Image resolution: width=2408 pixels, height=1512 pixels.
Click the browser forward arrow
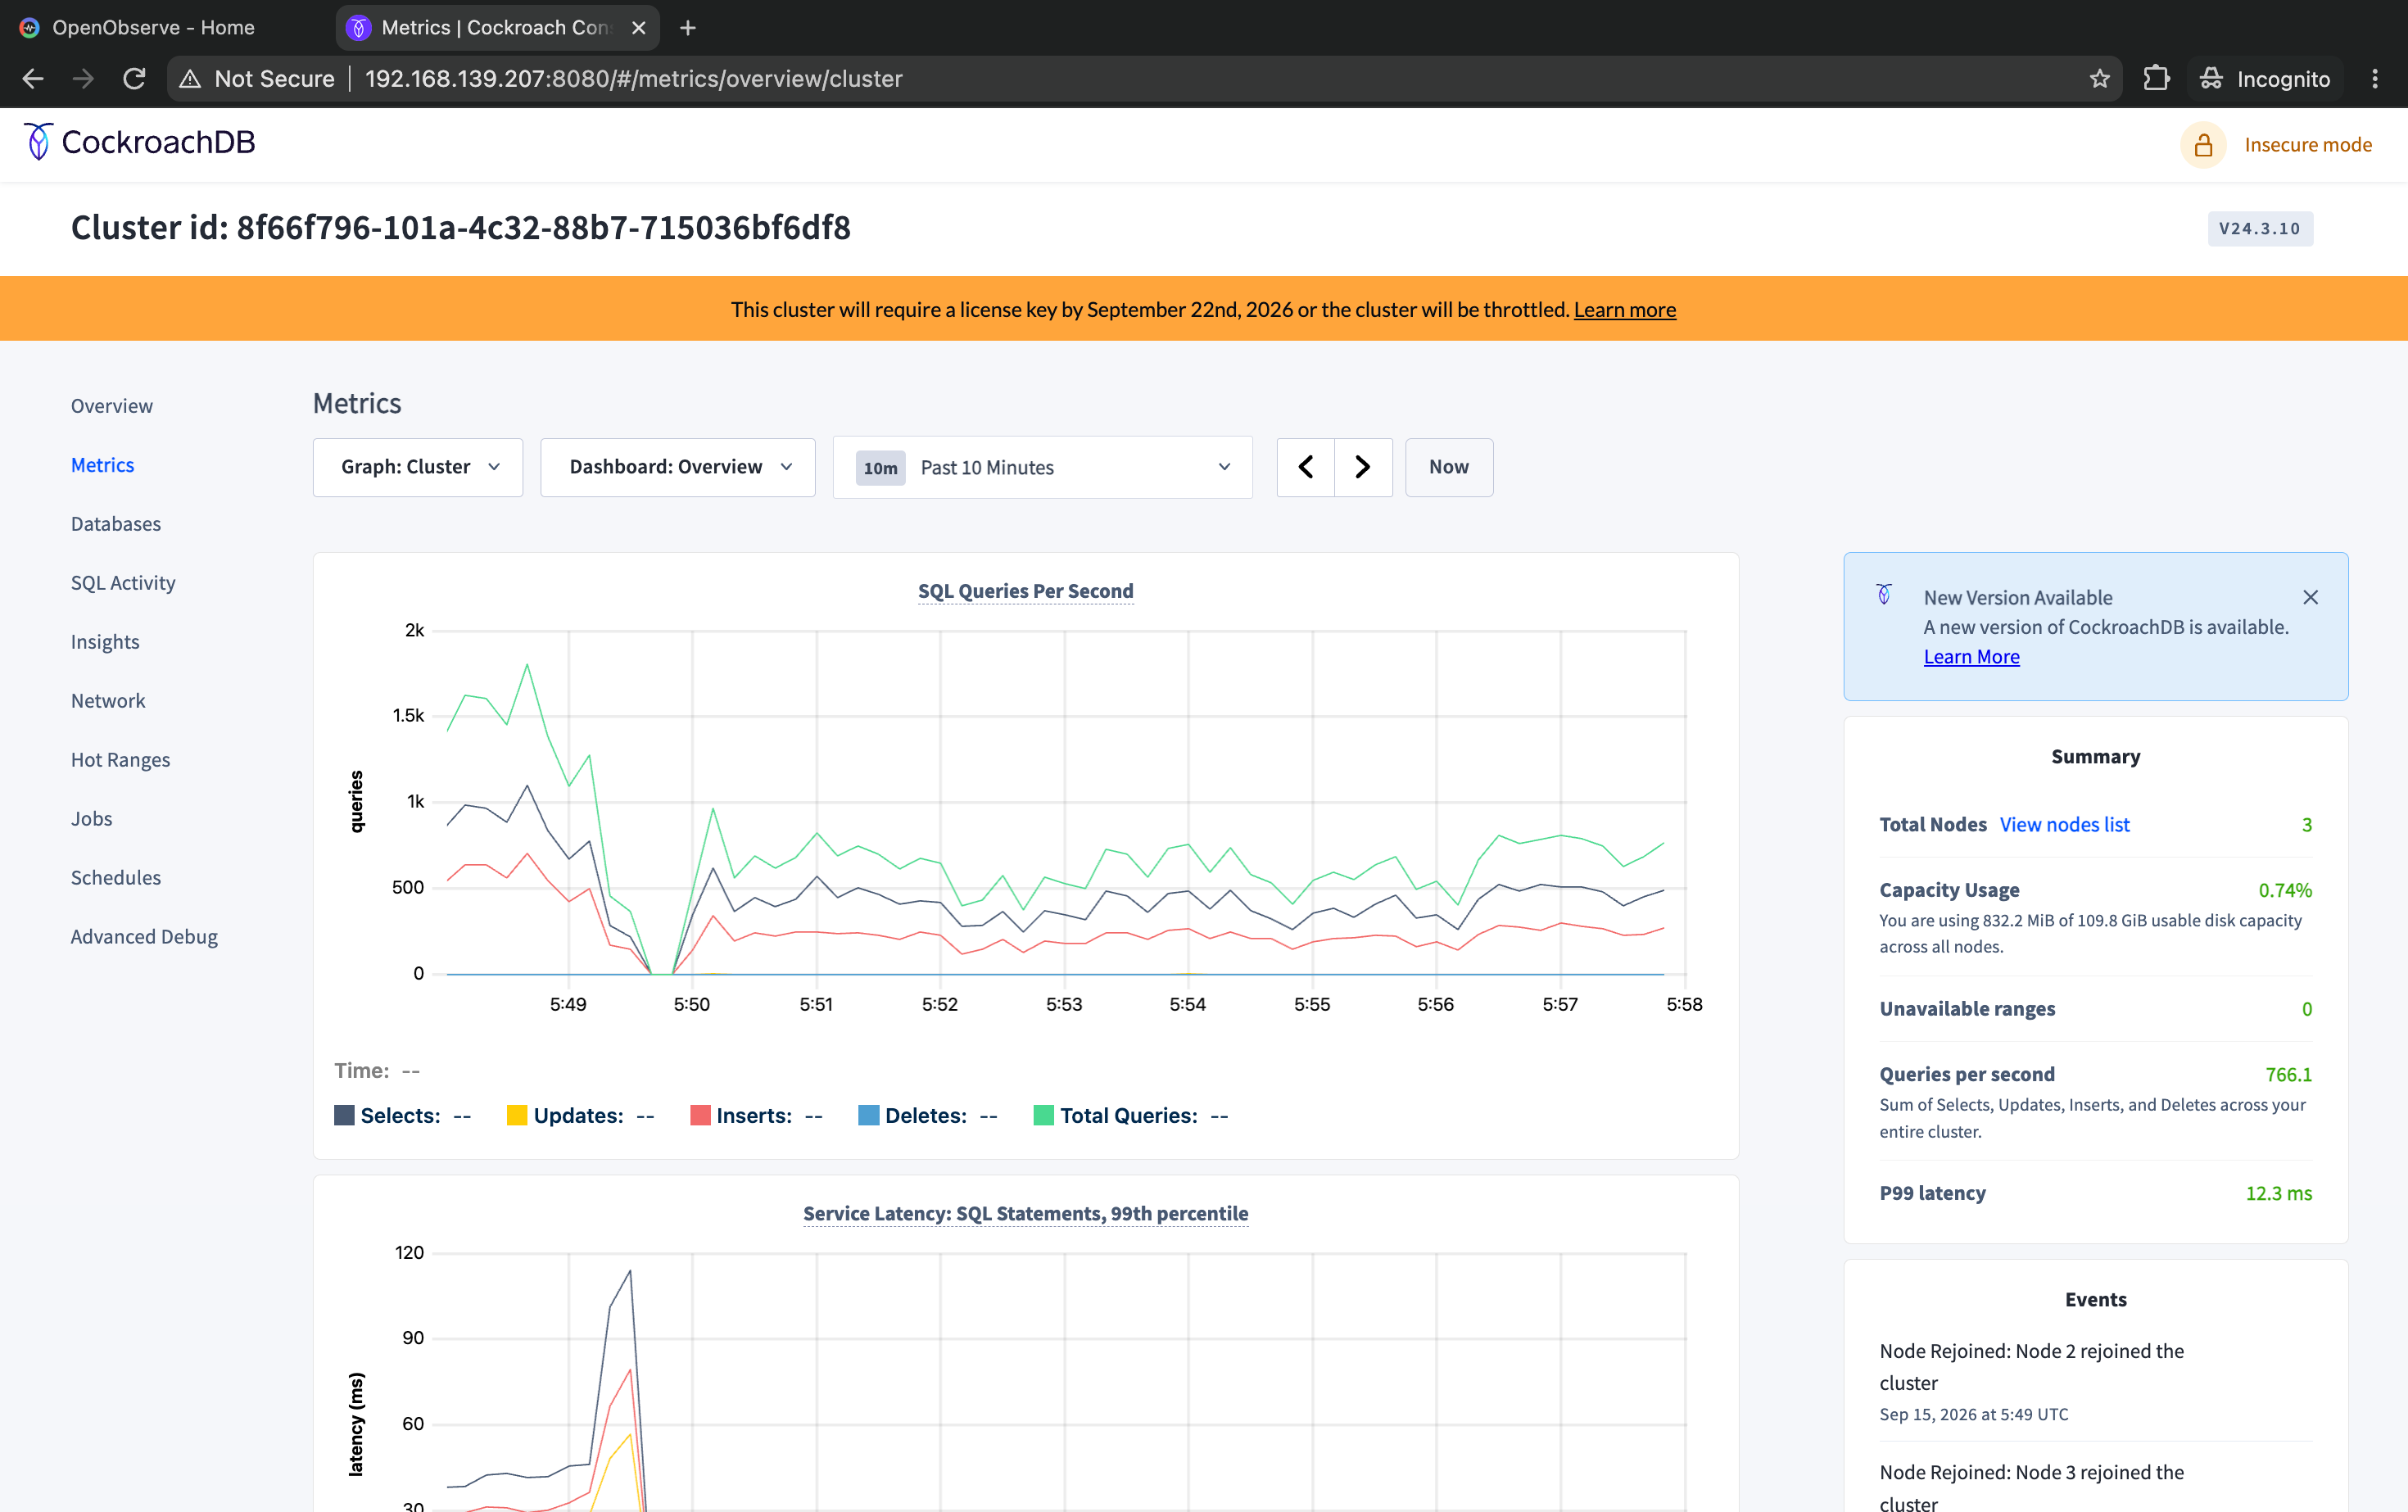pos(83,79)
